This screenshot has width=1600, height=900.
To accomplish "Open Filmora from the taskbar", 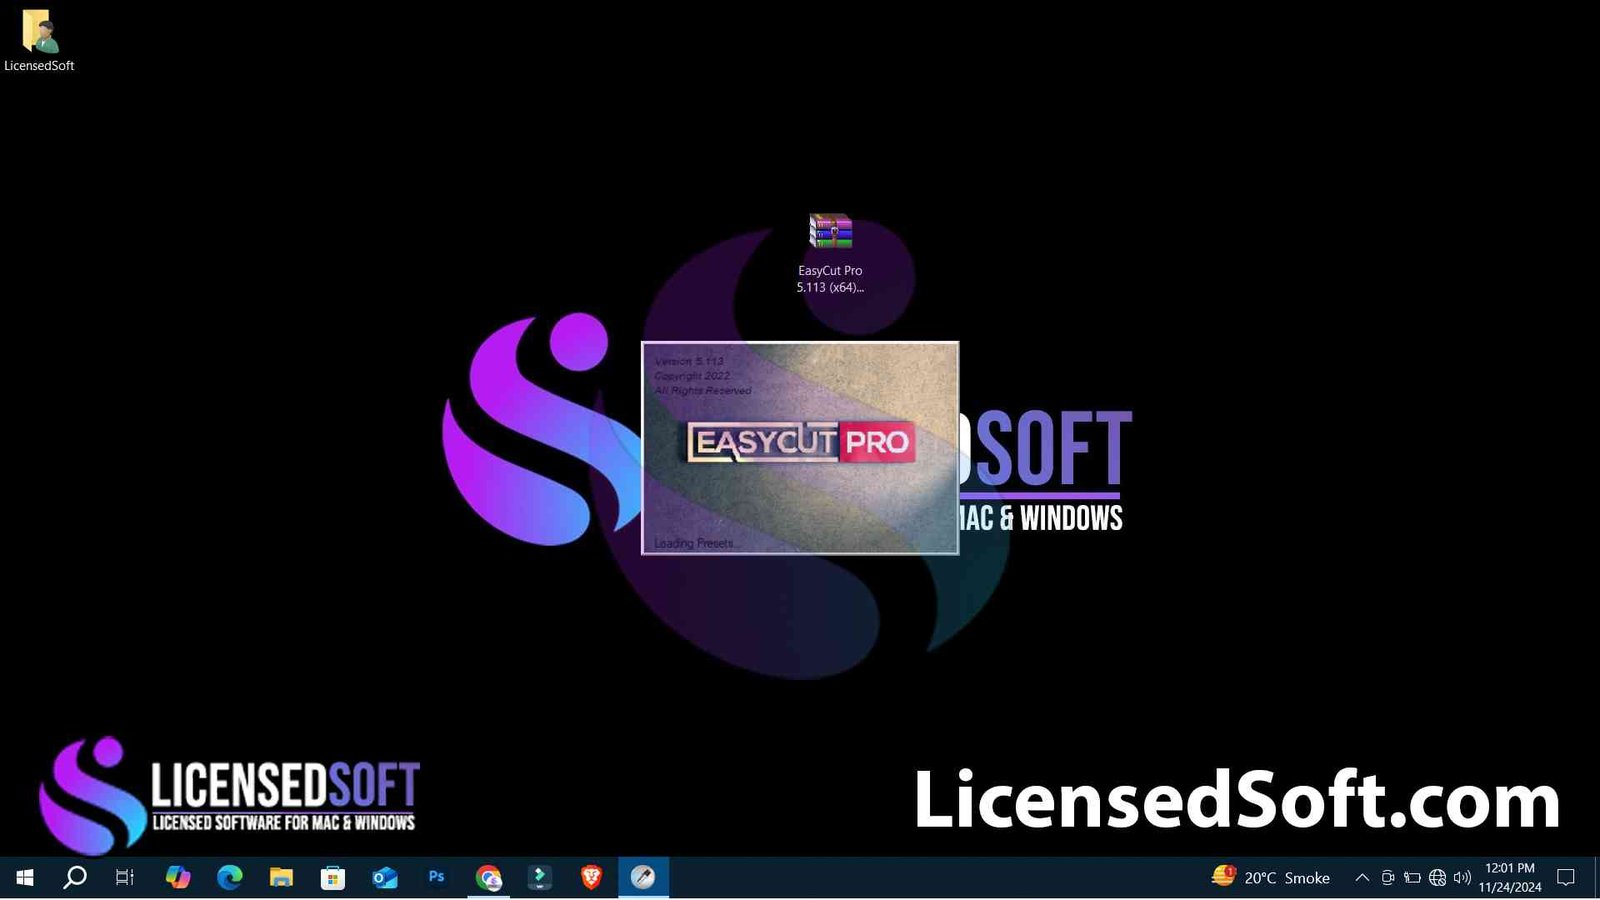I will (540, 877).
